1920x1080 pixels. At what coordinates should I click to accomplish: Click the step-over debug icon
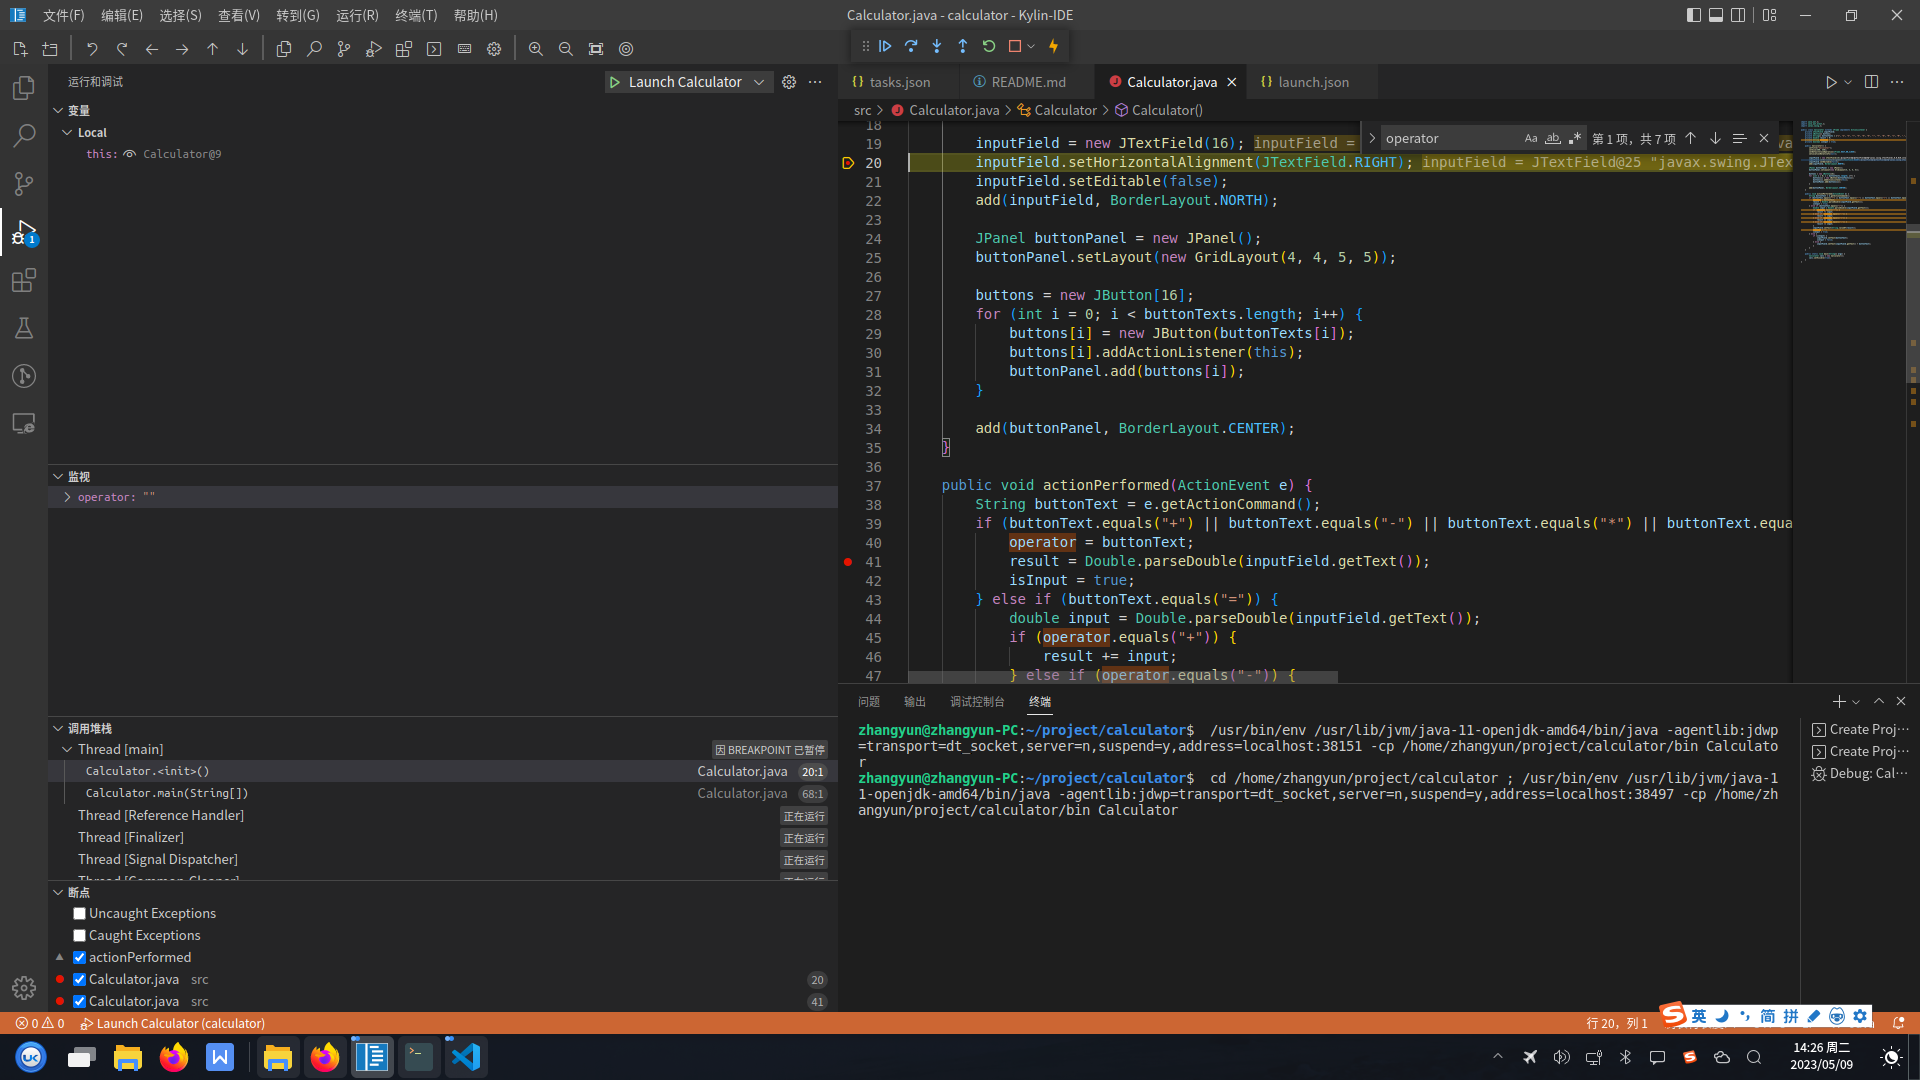pyautogui.click(x=911, y=46)
